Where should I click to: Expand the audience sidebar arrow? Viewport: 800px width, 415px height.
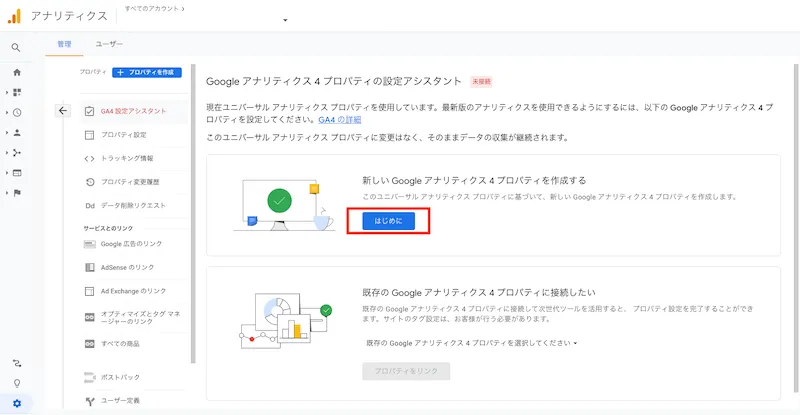point(7,133)
